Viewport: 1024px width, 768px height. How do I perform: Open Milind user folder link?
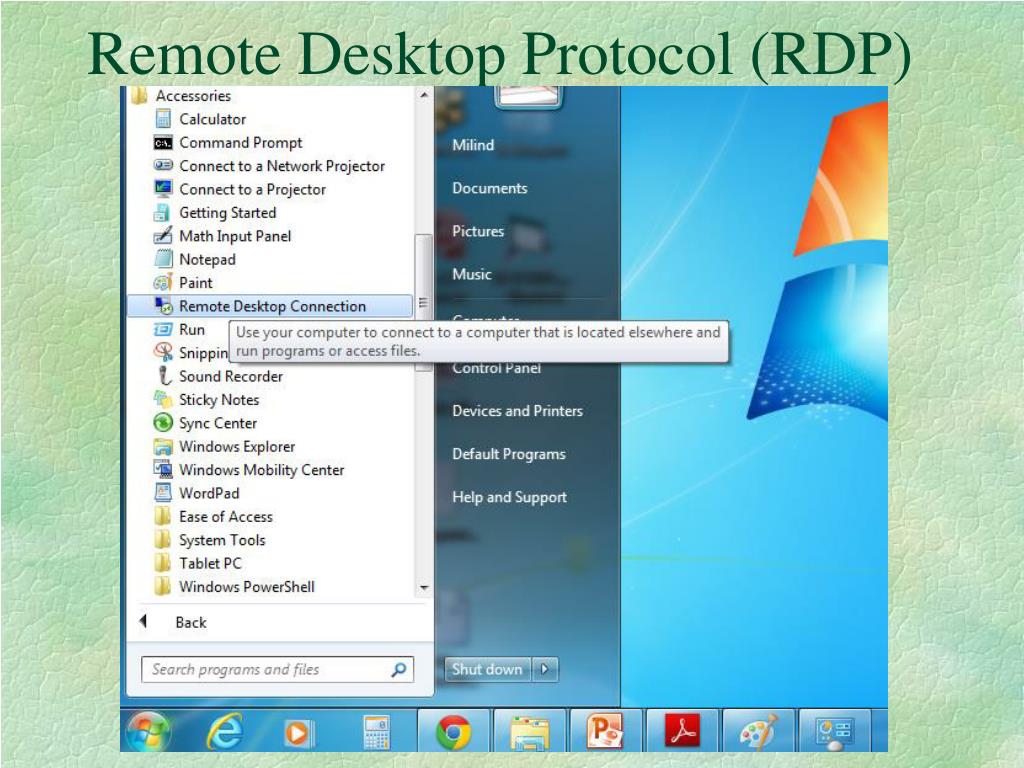pos(473,145)
